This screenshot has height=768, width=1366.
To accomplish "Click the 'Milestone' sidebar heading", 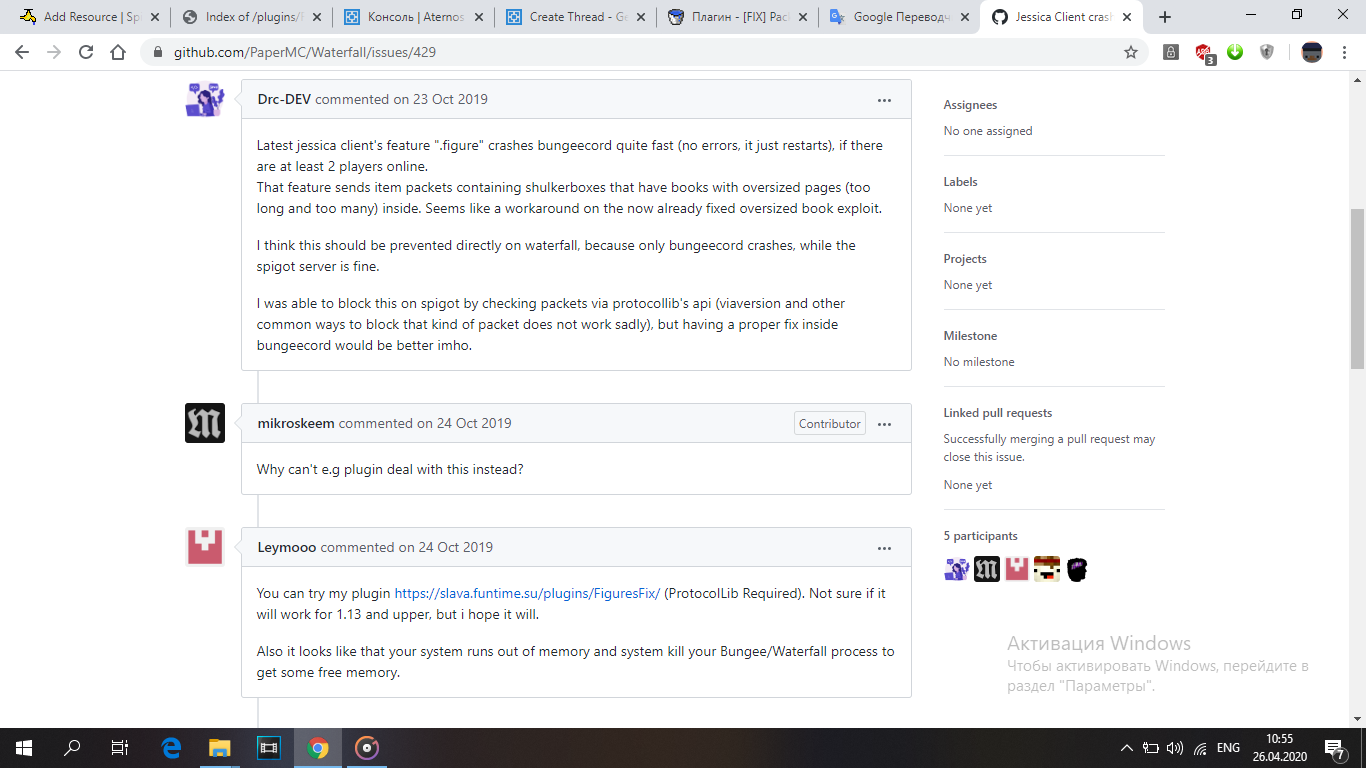I will click(971, 336).
